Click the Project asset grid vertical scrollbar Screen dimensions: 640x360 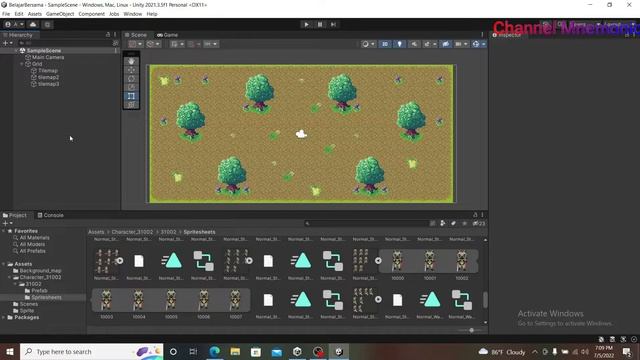[485, 300]
